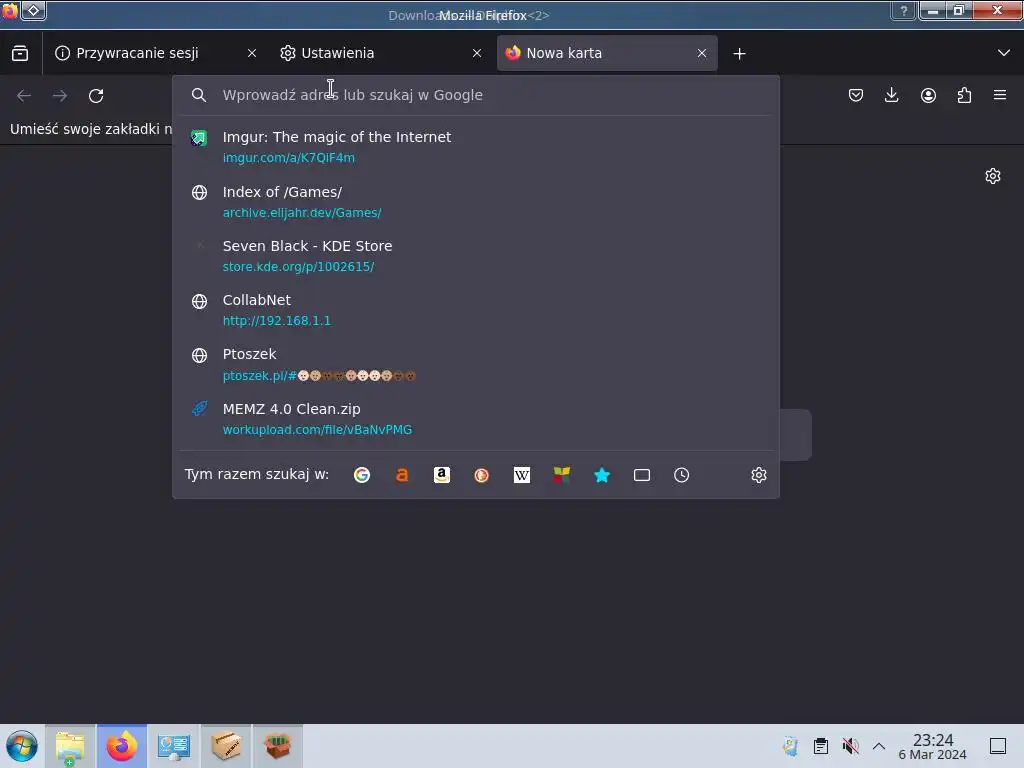Image resolution: width=1024 pixels, height=768 pixels.
Task: Click http://192.168.1.1 URL text
Action: pyautogui.click(x=277, y=321)
